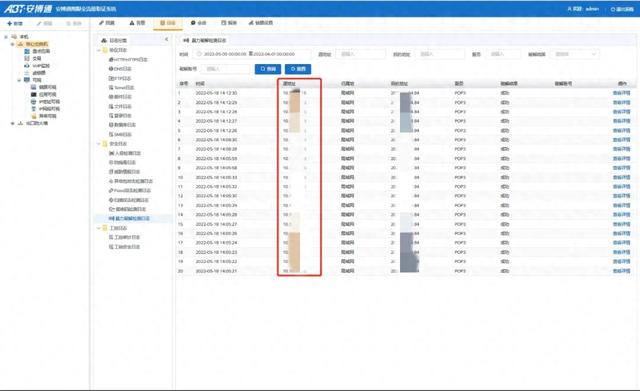The width and height of the screenshot is (640, 391).
Task: Open view details link for row 12
Action: click(622, 196)
